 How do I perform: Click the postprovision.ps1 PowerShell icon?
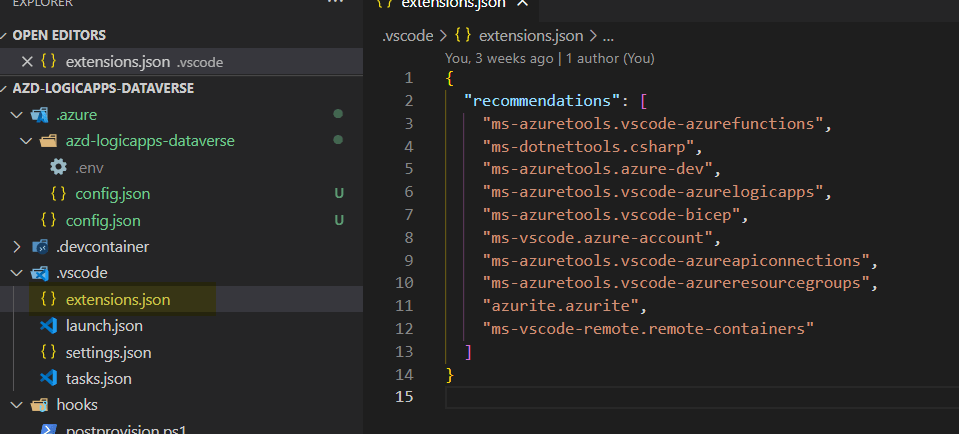coord(48,430)
